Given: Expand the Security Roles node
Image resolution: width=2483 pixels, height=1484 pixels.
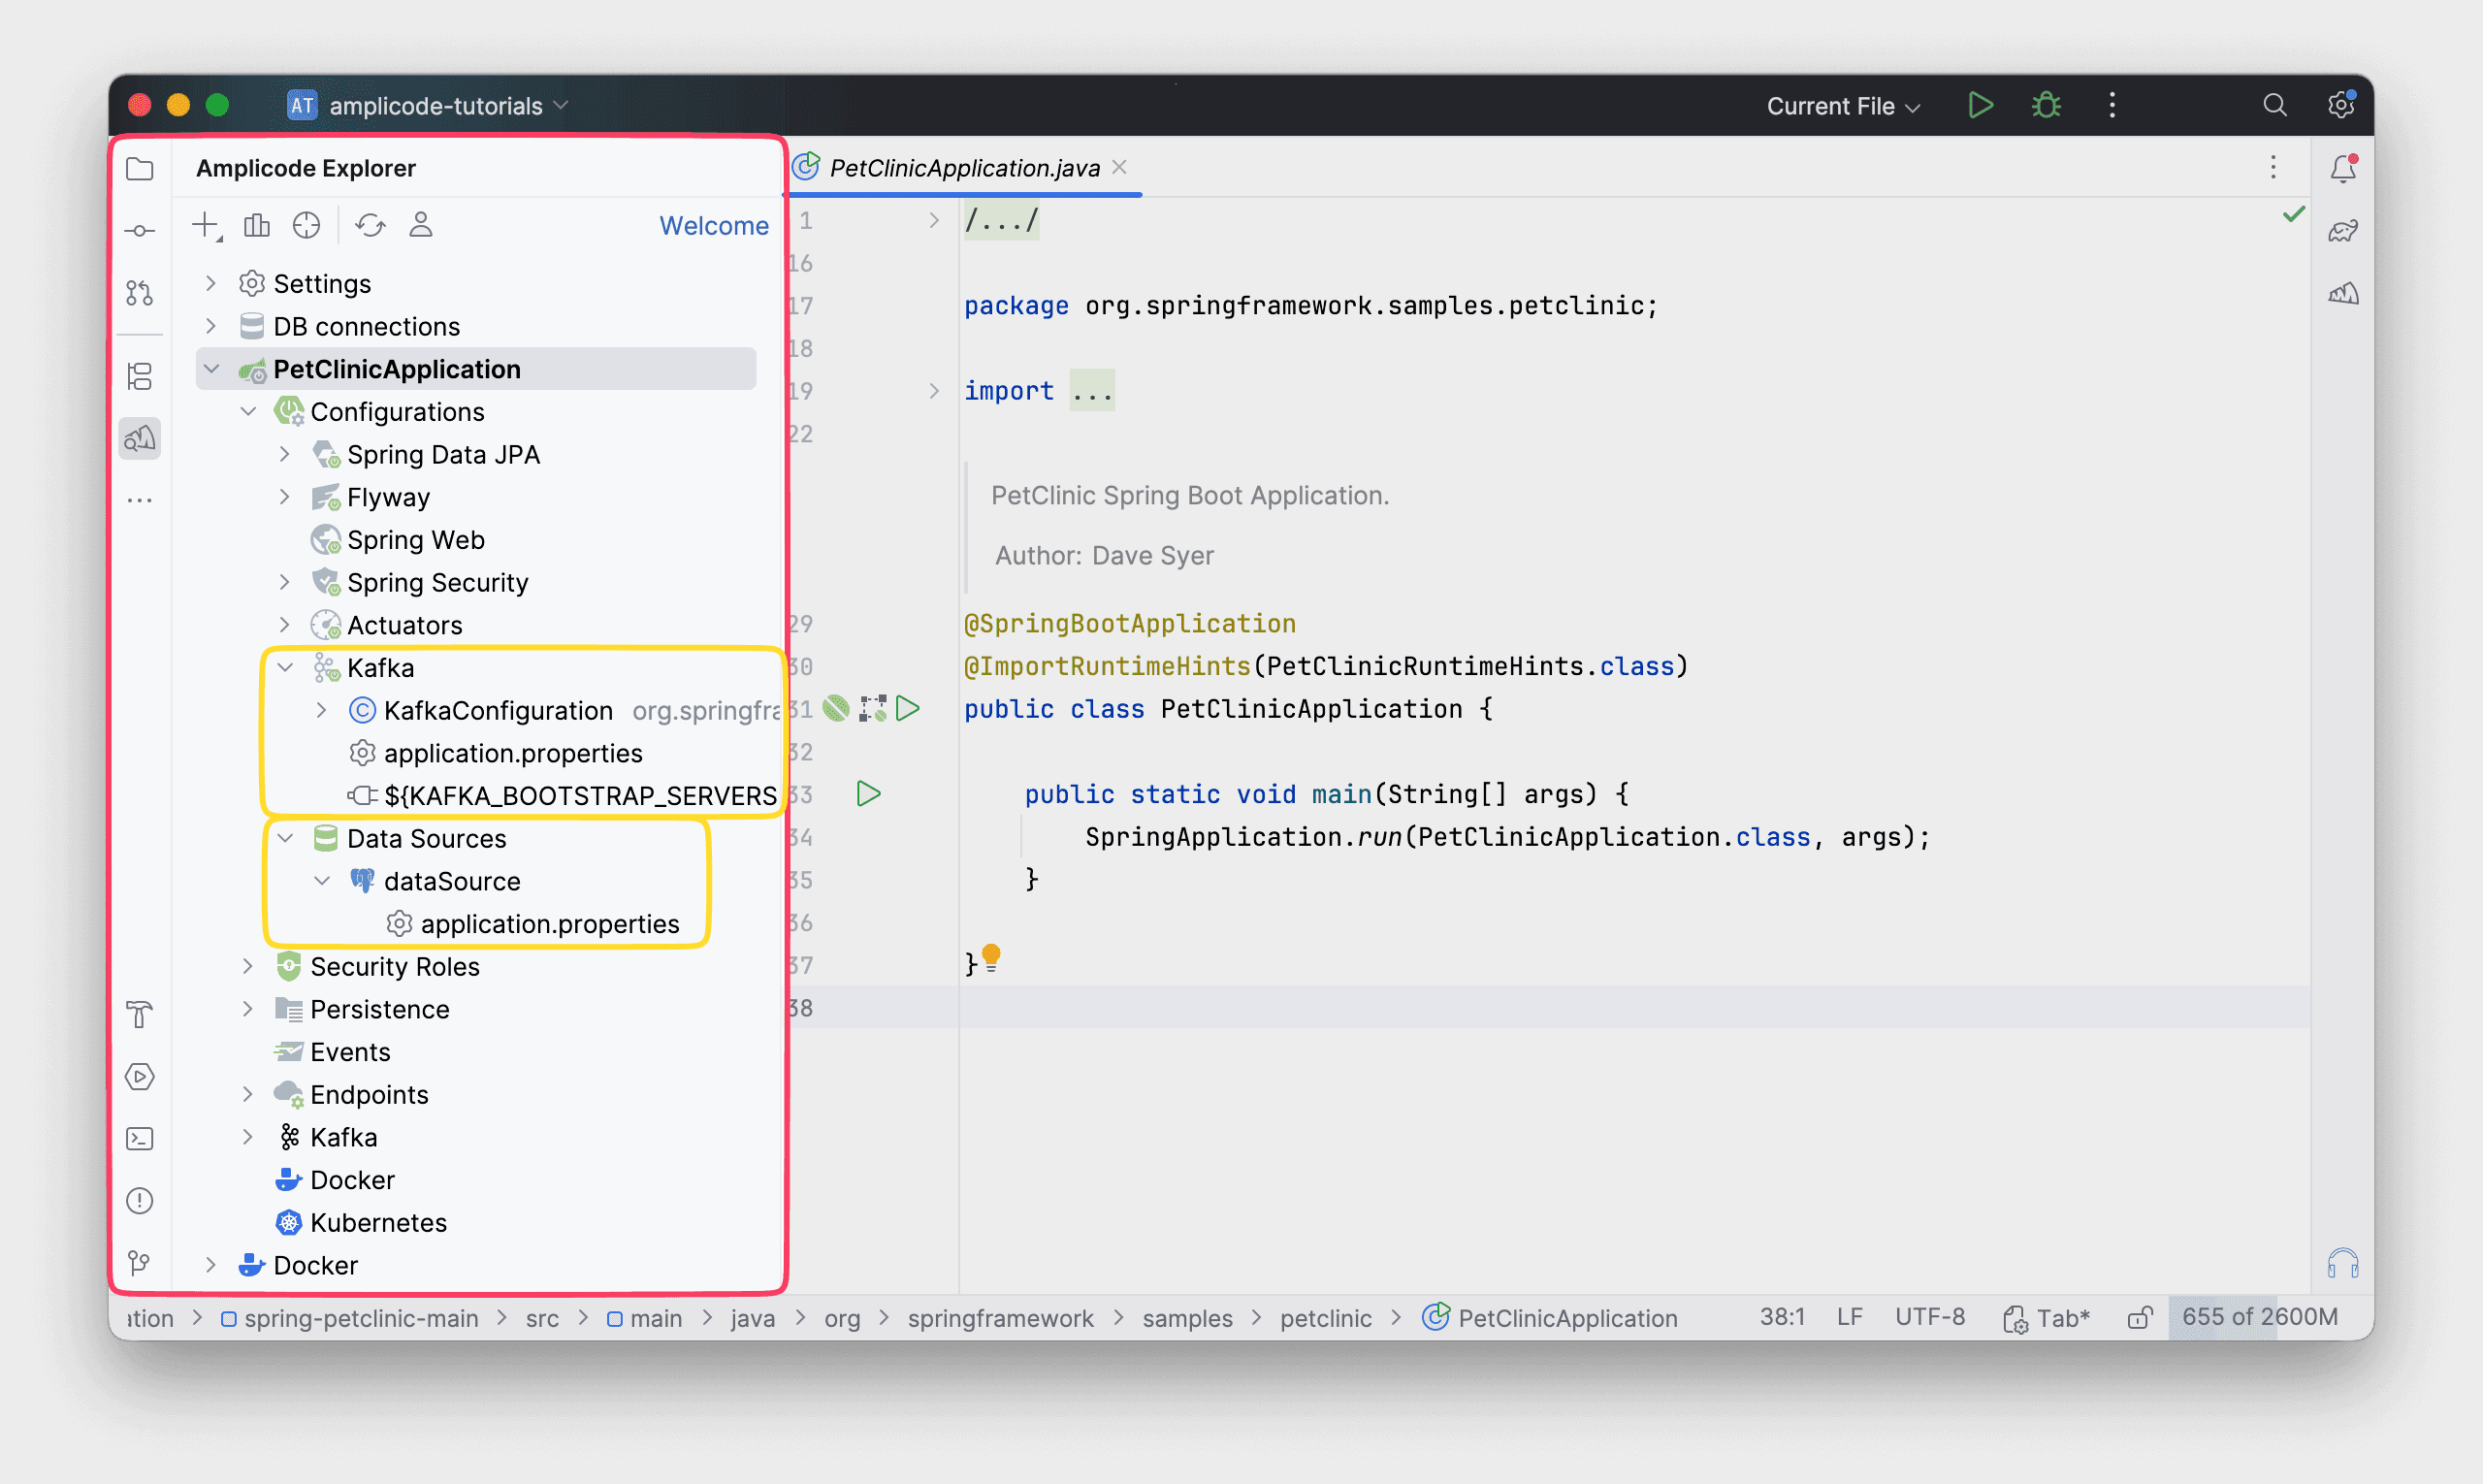Looking at the screenshot, I should coord(248,966).
